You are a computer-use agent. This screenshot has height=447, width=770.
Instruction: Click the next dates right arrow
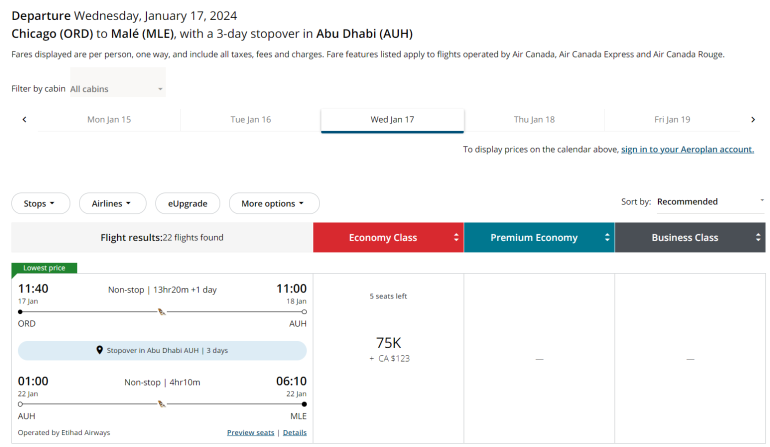click(753, 119)
